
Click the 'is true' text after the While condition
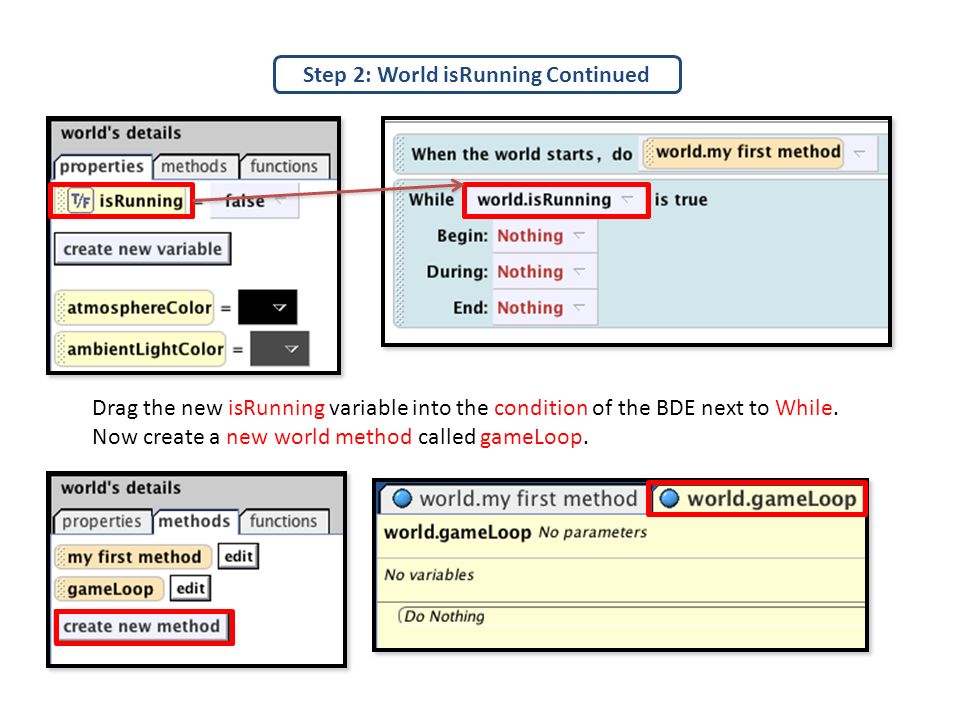681,200
